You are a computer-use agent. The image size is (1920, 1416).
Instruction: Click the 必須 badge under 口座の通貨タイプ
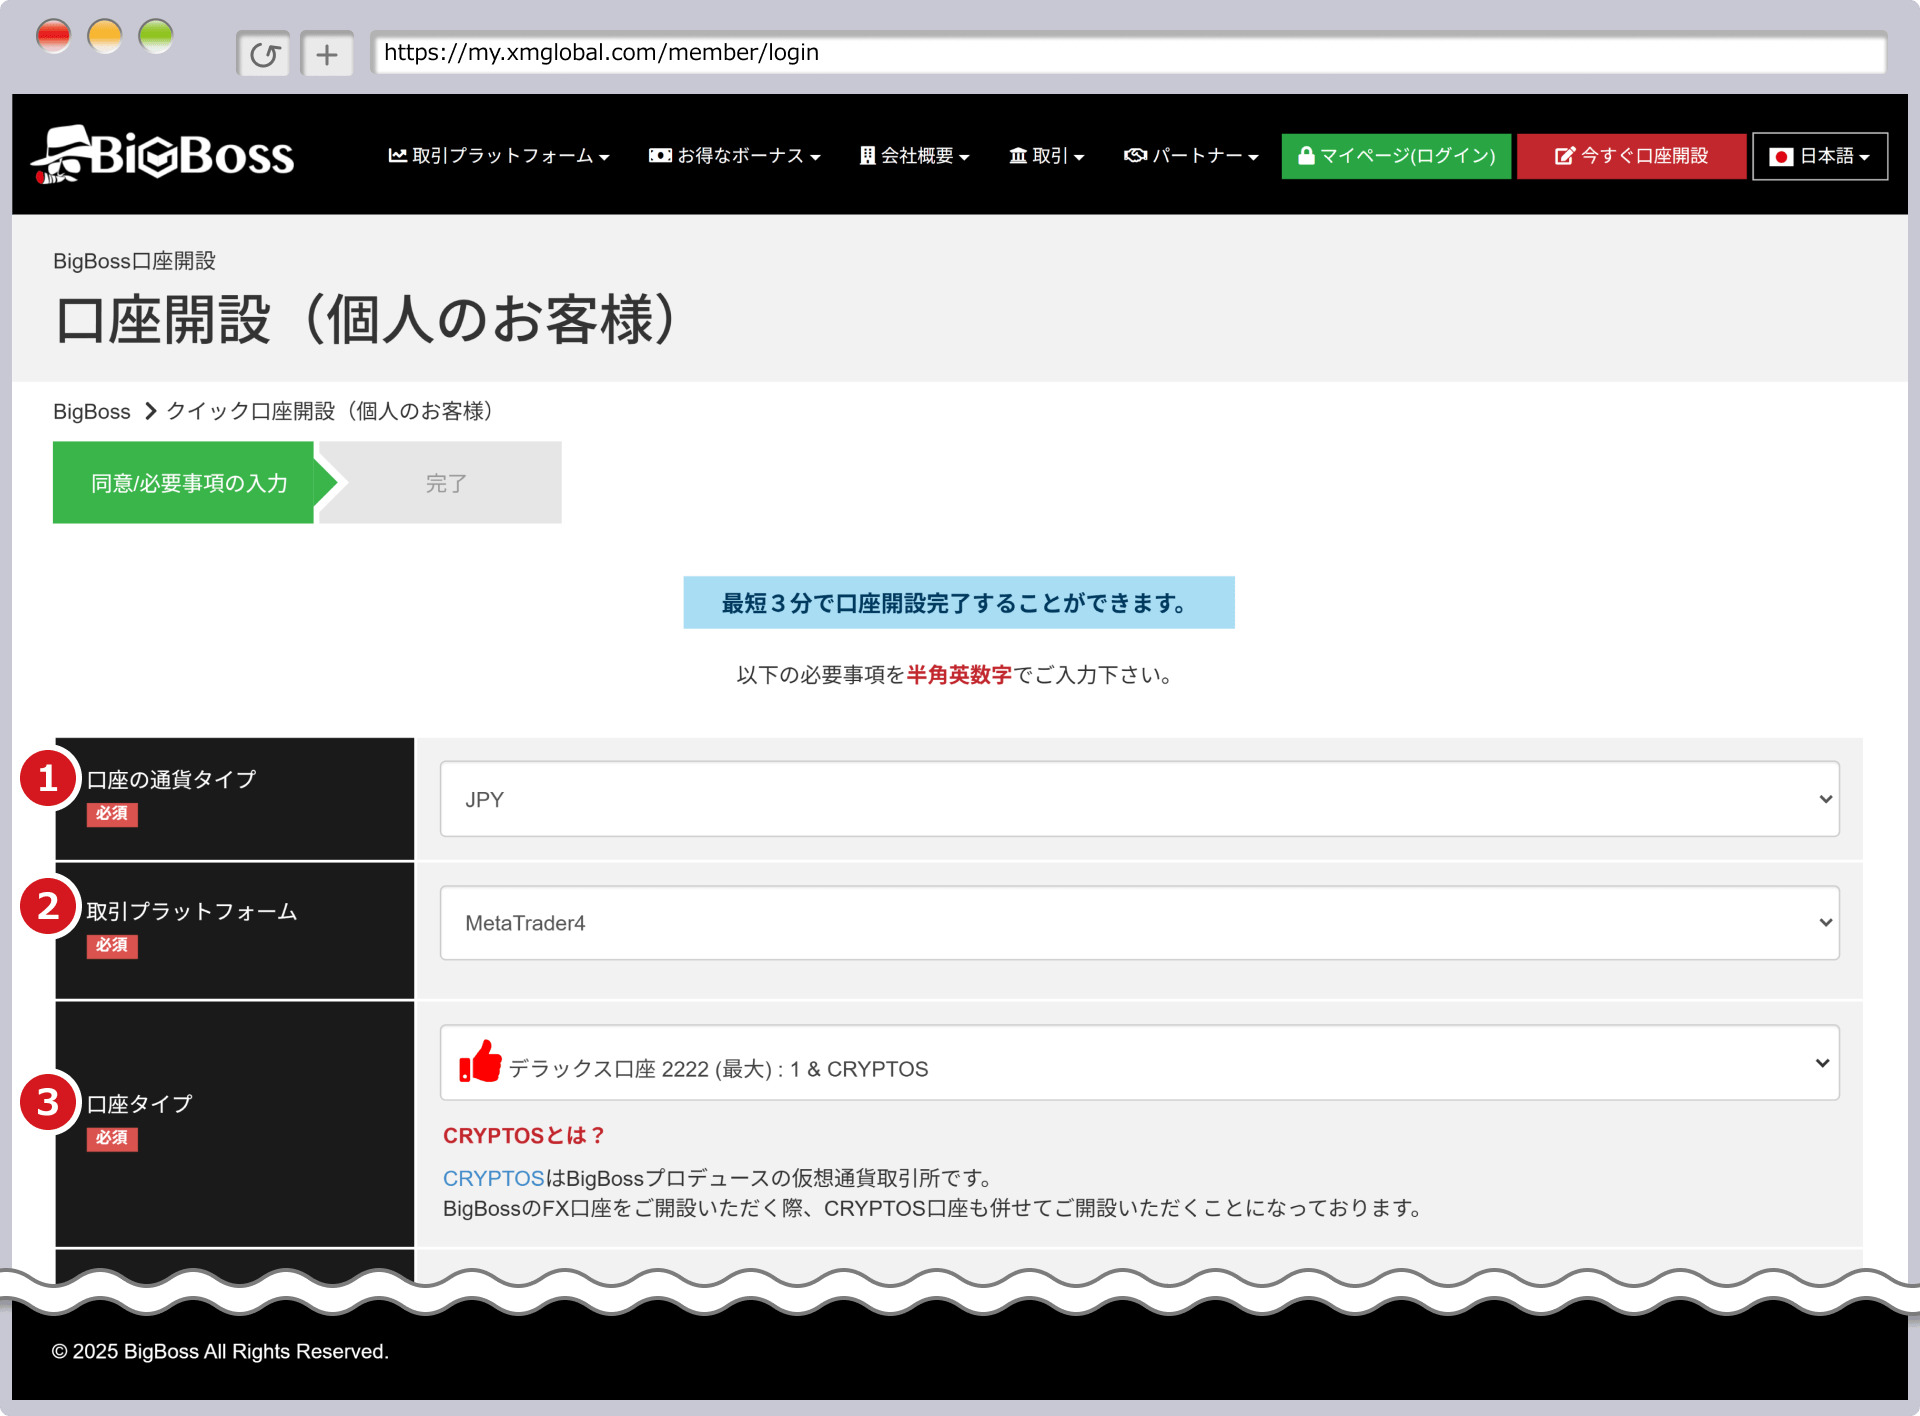coord(112,814)
